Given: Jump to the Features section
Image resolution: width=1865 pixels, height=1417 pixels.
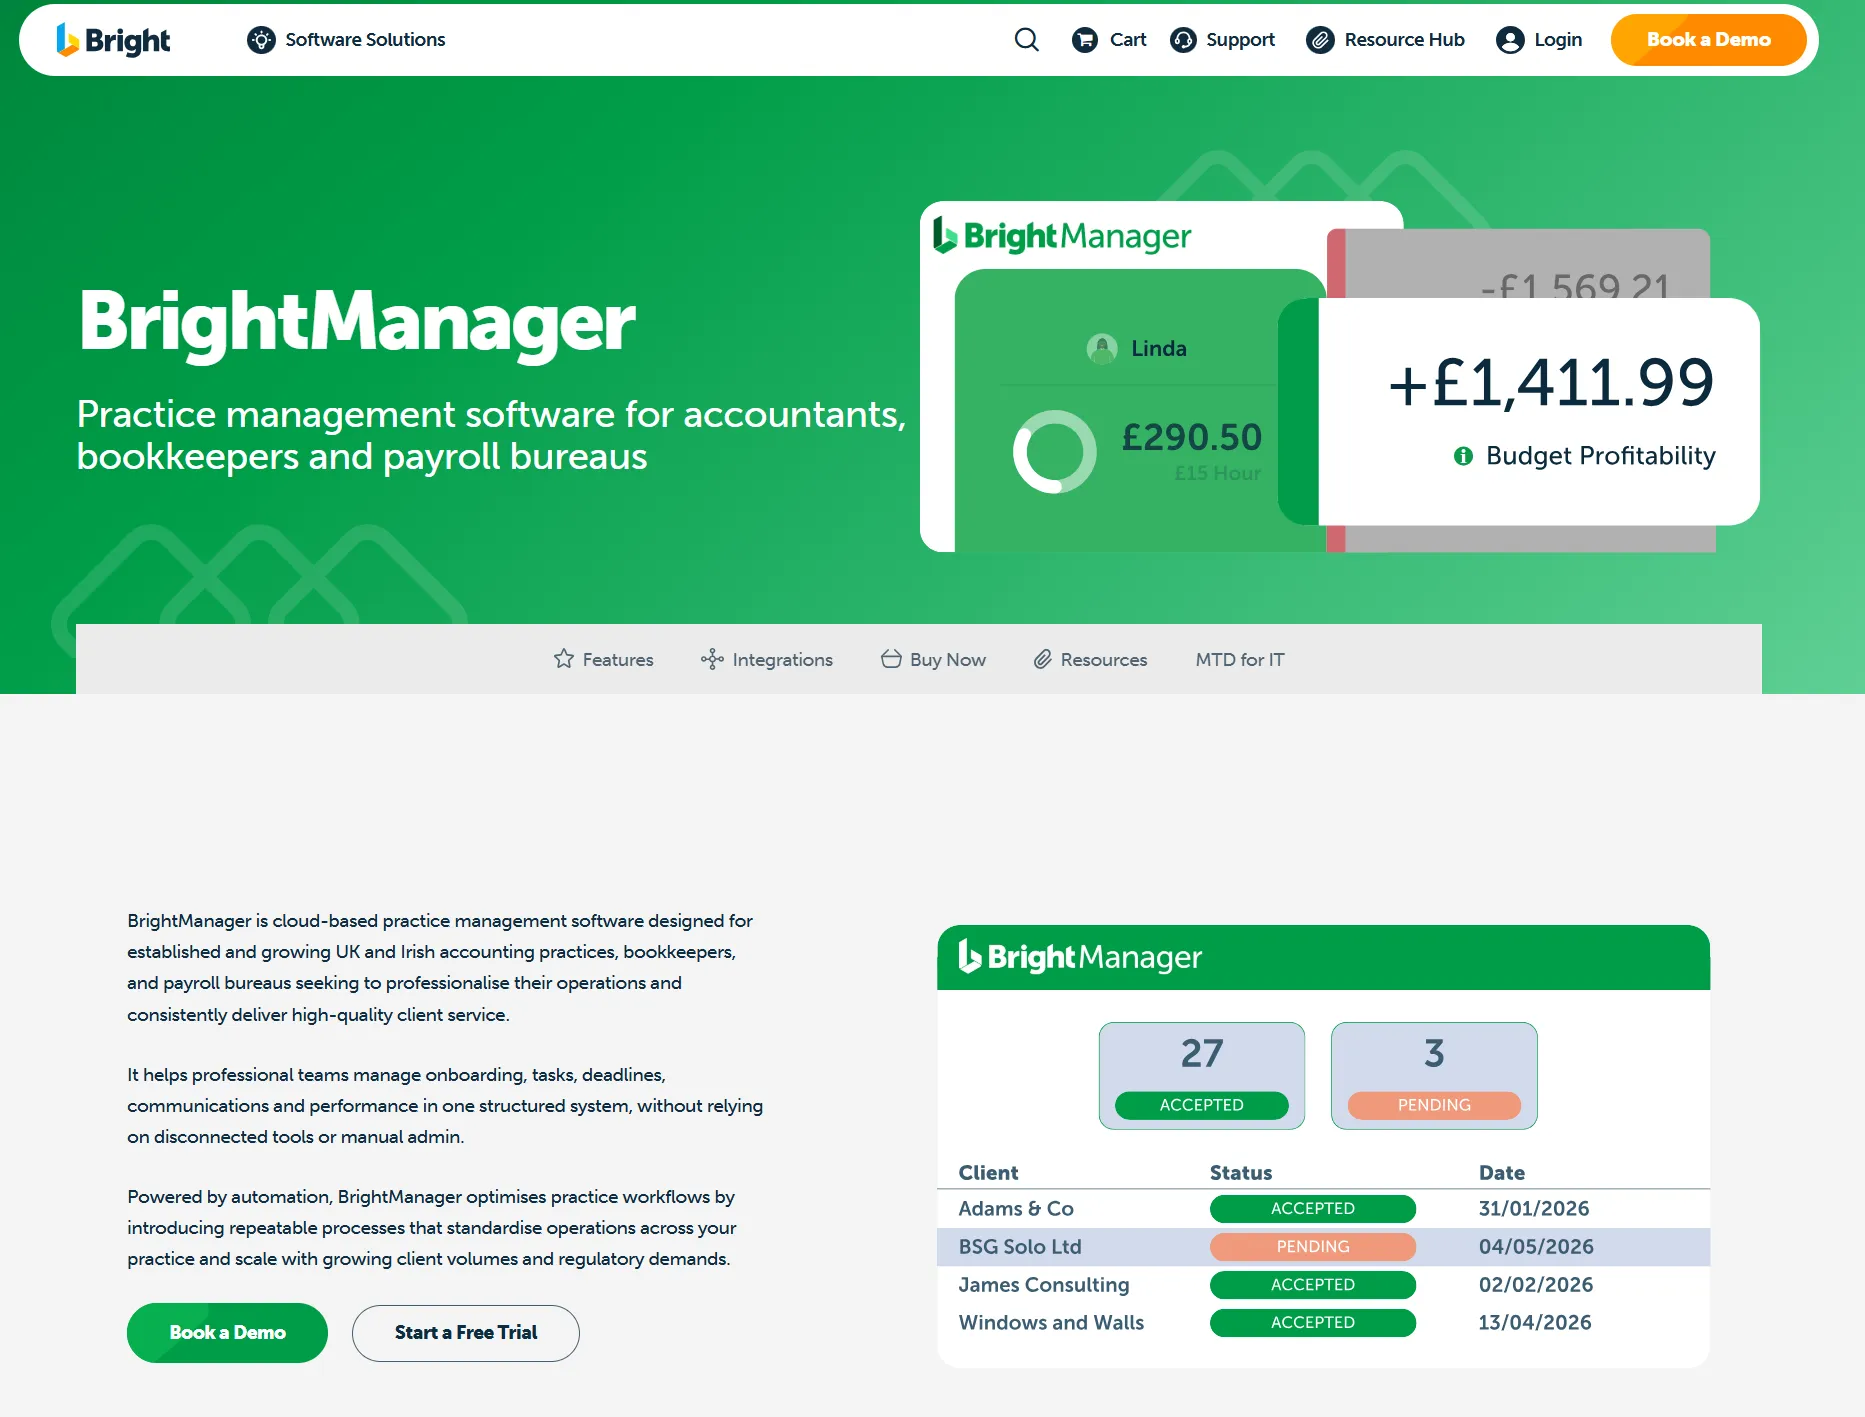Looking at the screenshot, I should [x=603, y=659].
